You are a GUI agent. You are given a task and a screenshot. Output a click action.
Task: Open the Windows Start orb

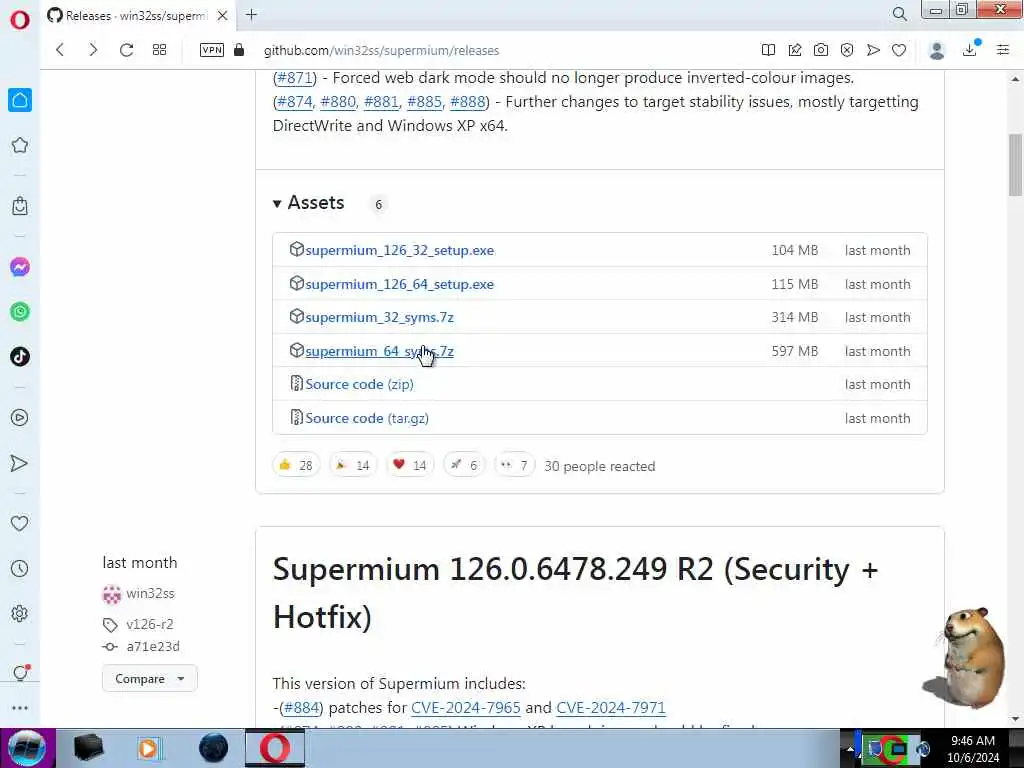tap(27, 748)
